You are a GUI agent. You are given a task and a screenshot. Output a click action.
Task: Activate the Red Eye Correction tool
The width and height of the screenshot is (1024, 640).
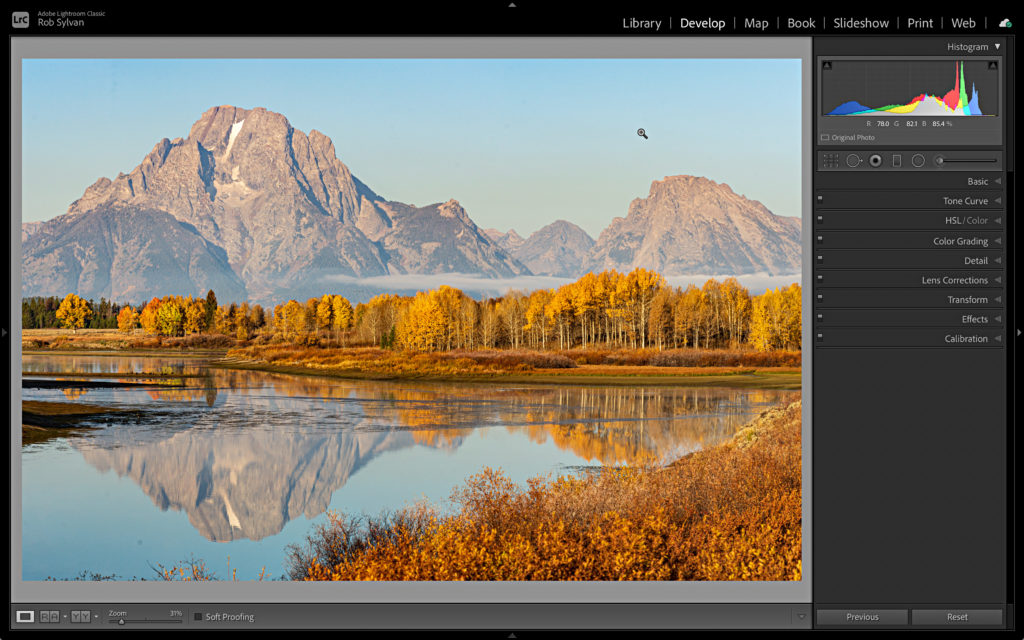tap(875, 161)
